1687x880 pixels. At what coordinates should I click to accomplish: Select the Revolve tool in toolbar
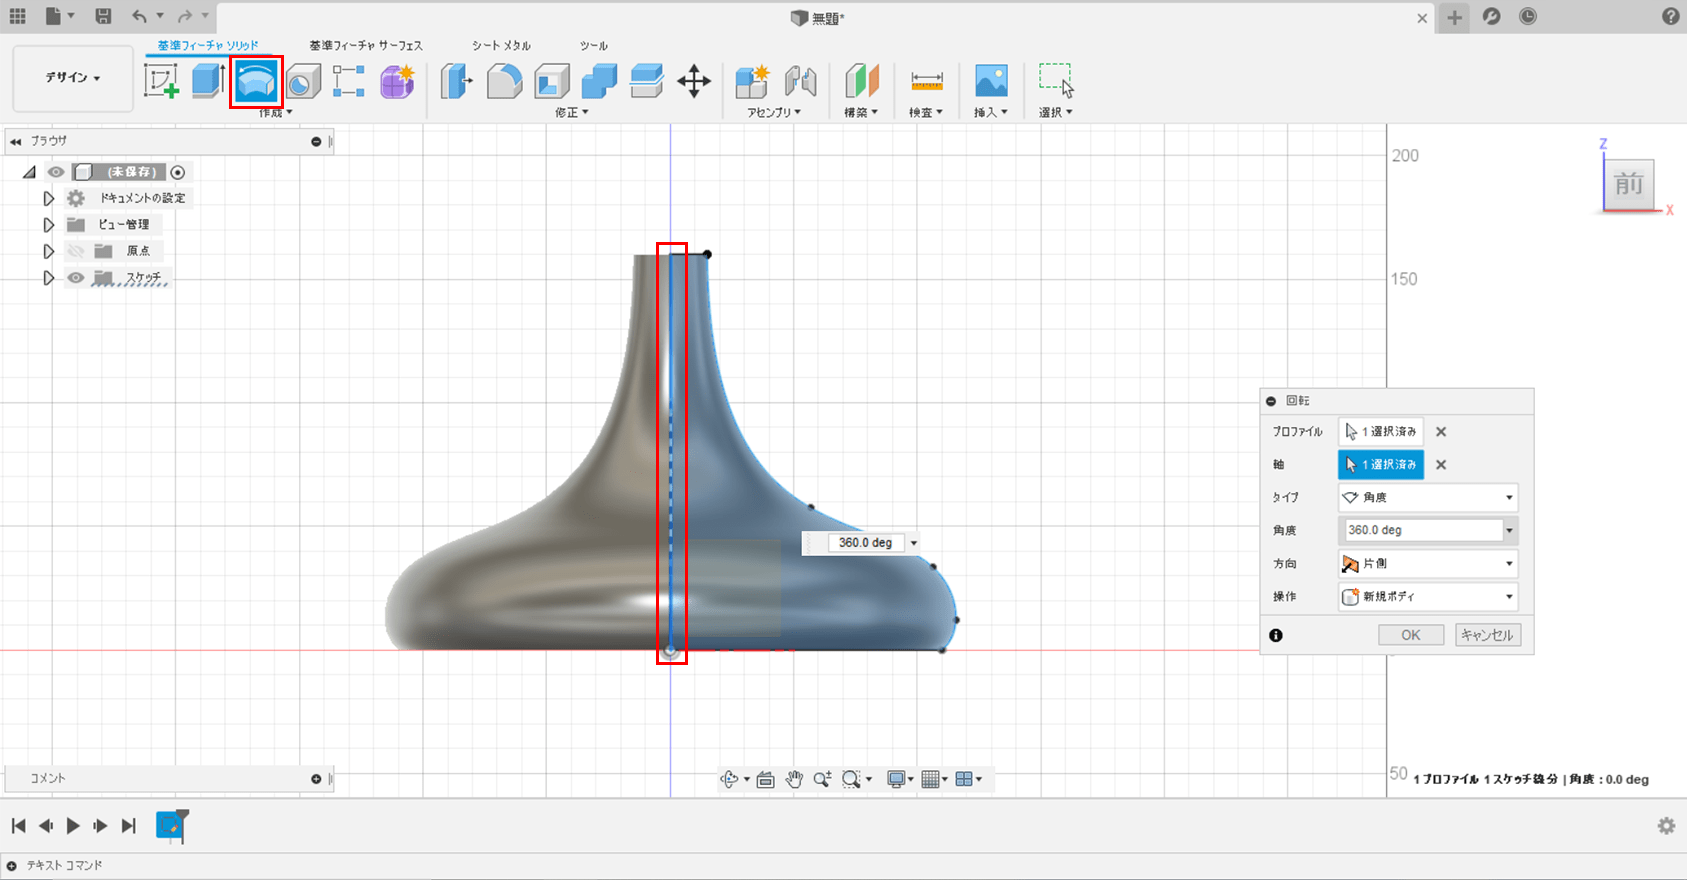coord(256,81)
